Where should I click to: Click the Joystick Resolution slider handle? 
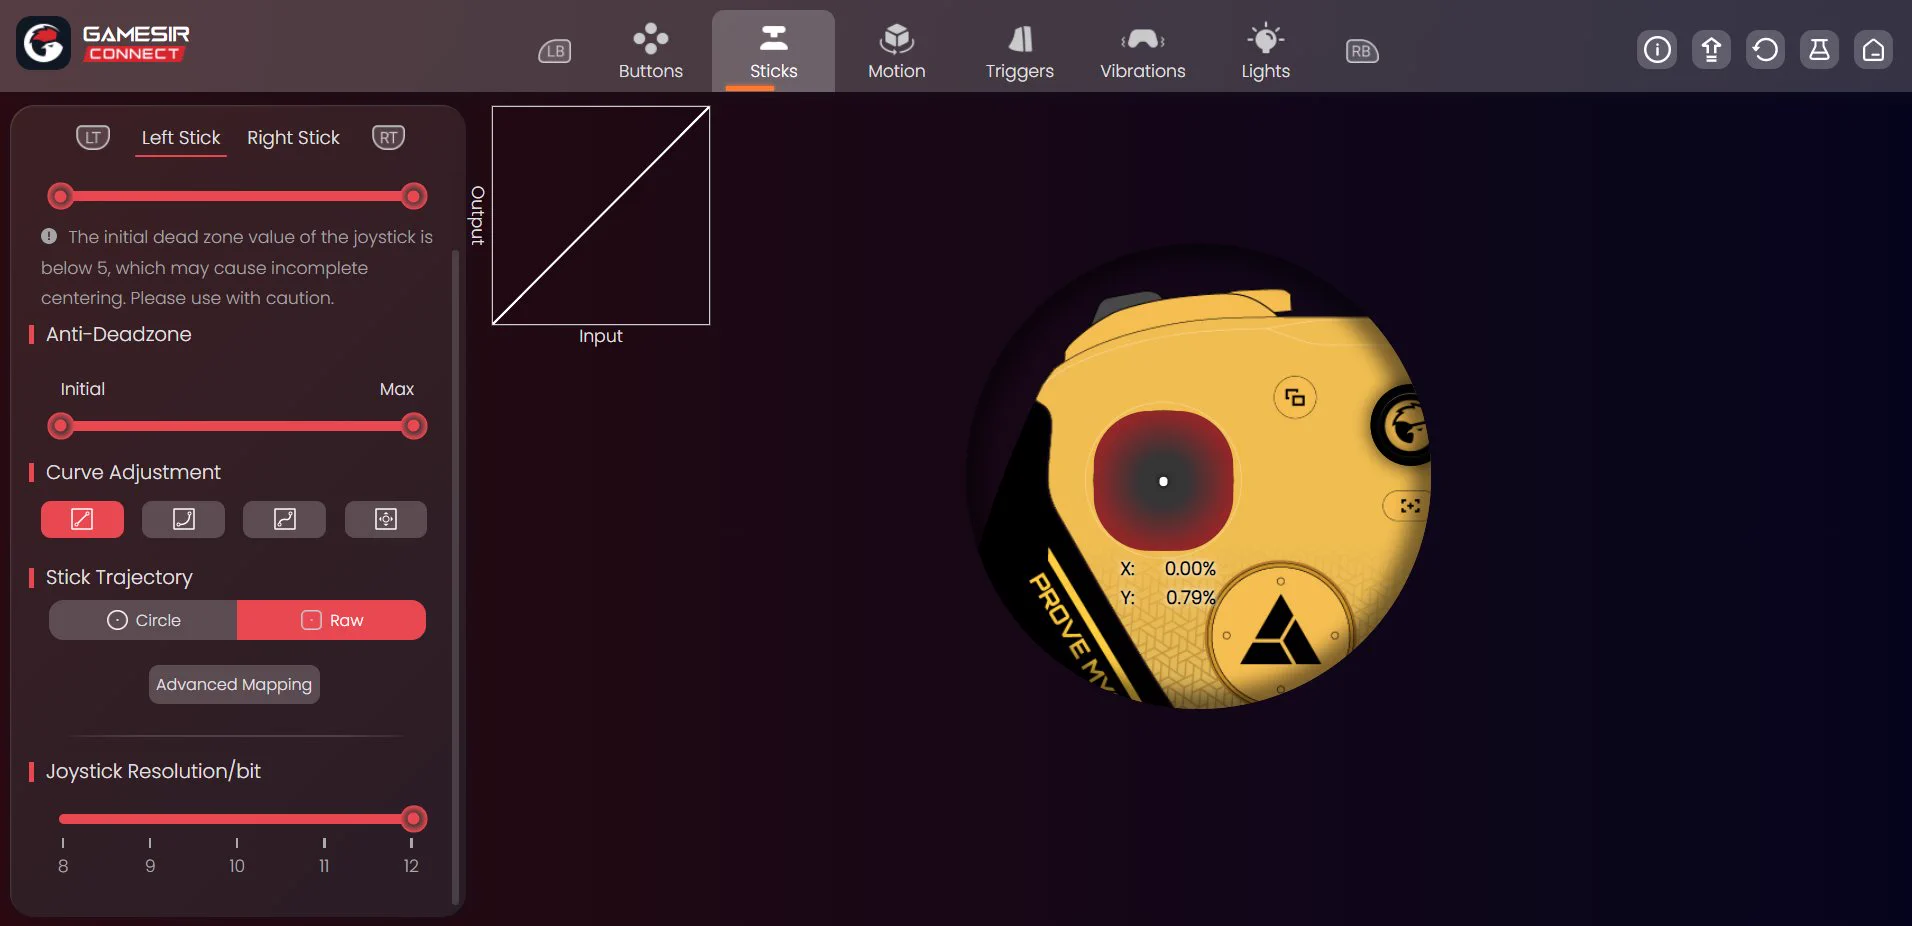(413, 819)
